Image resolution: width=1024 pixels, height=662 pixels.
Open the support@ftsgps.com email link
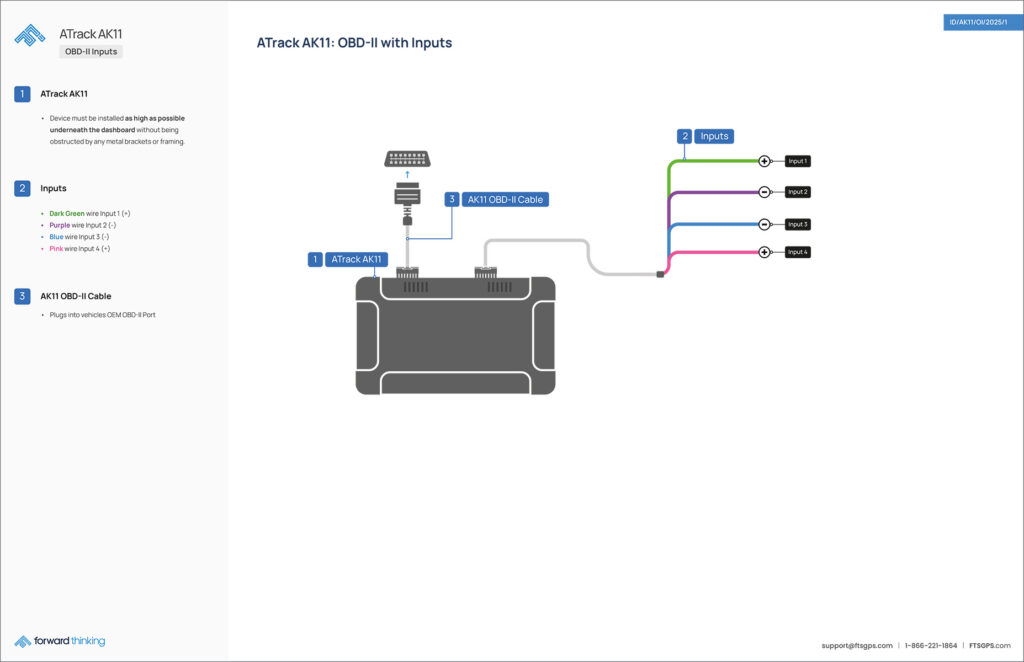pos(857,646)
